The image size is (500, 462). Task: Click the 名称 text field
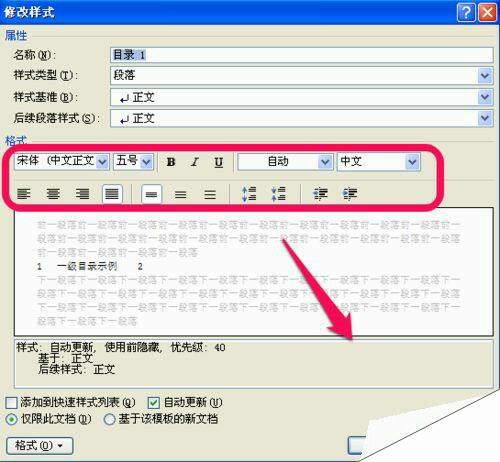(302, 55)
